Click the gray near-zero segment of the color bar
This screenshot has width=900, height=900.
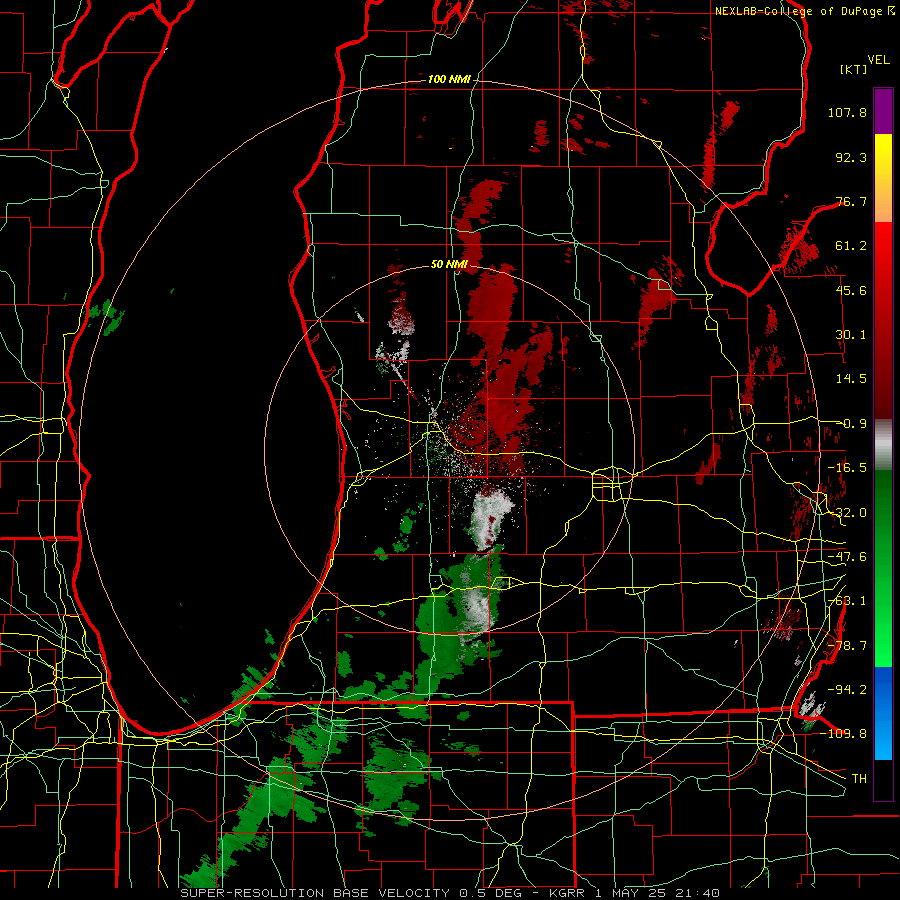(883, 445)
